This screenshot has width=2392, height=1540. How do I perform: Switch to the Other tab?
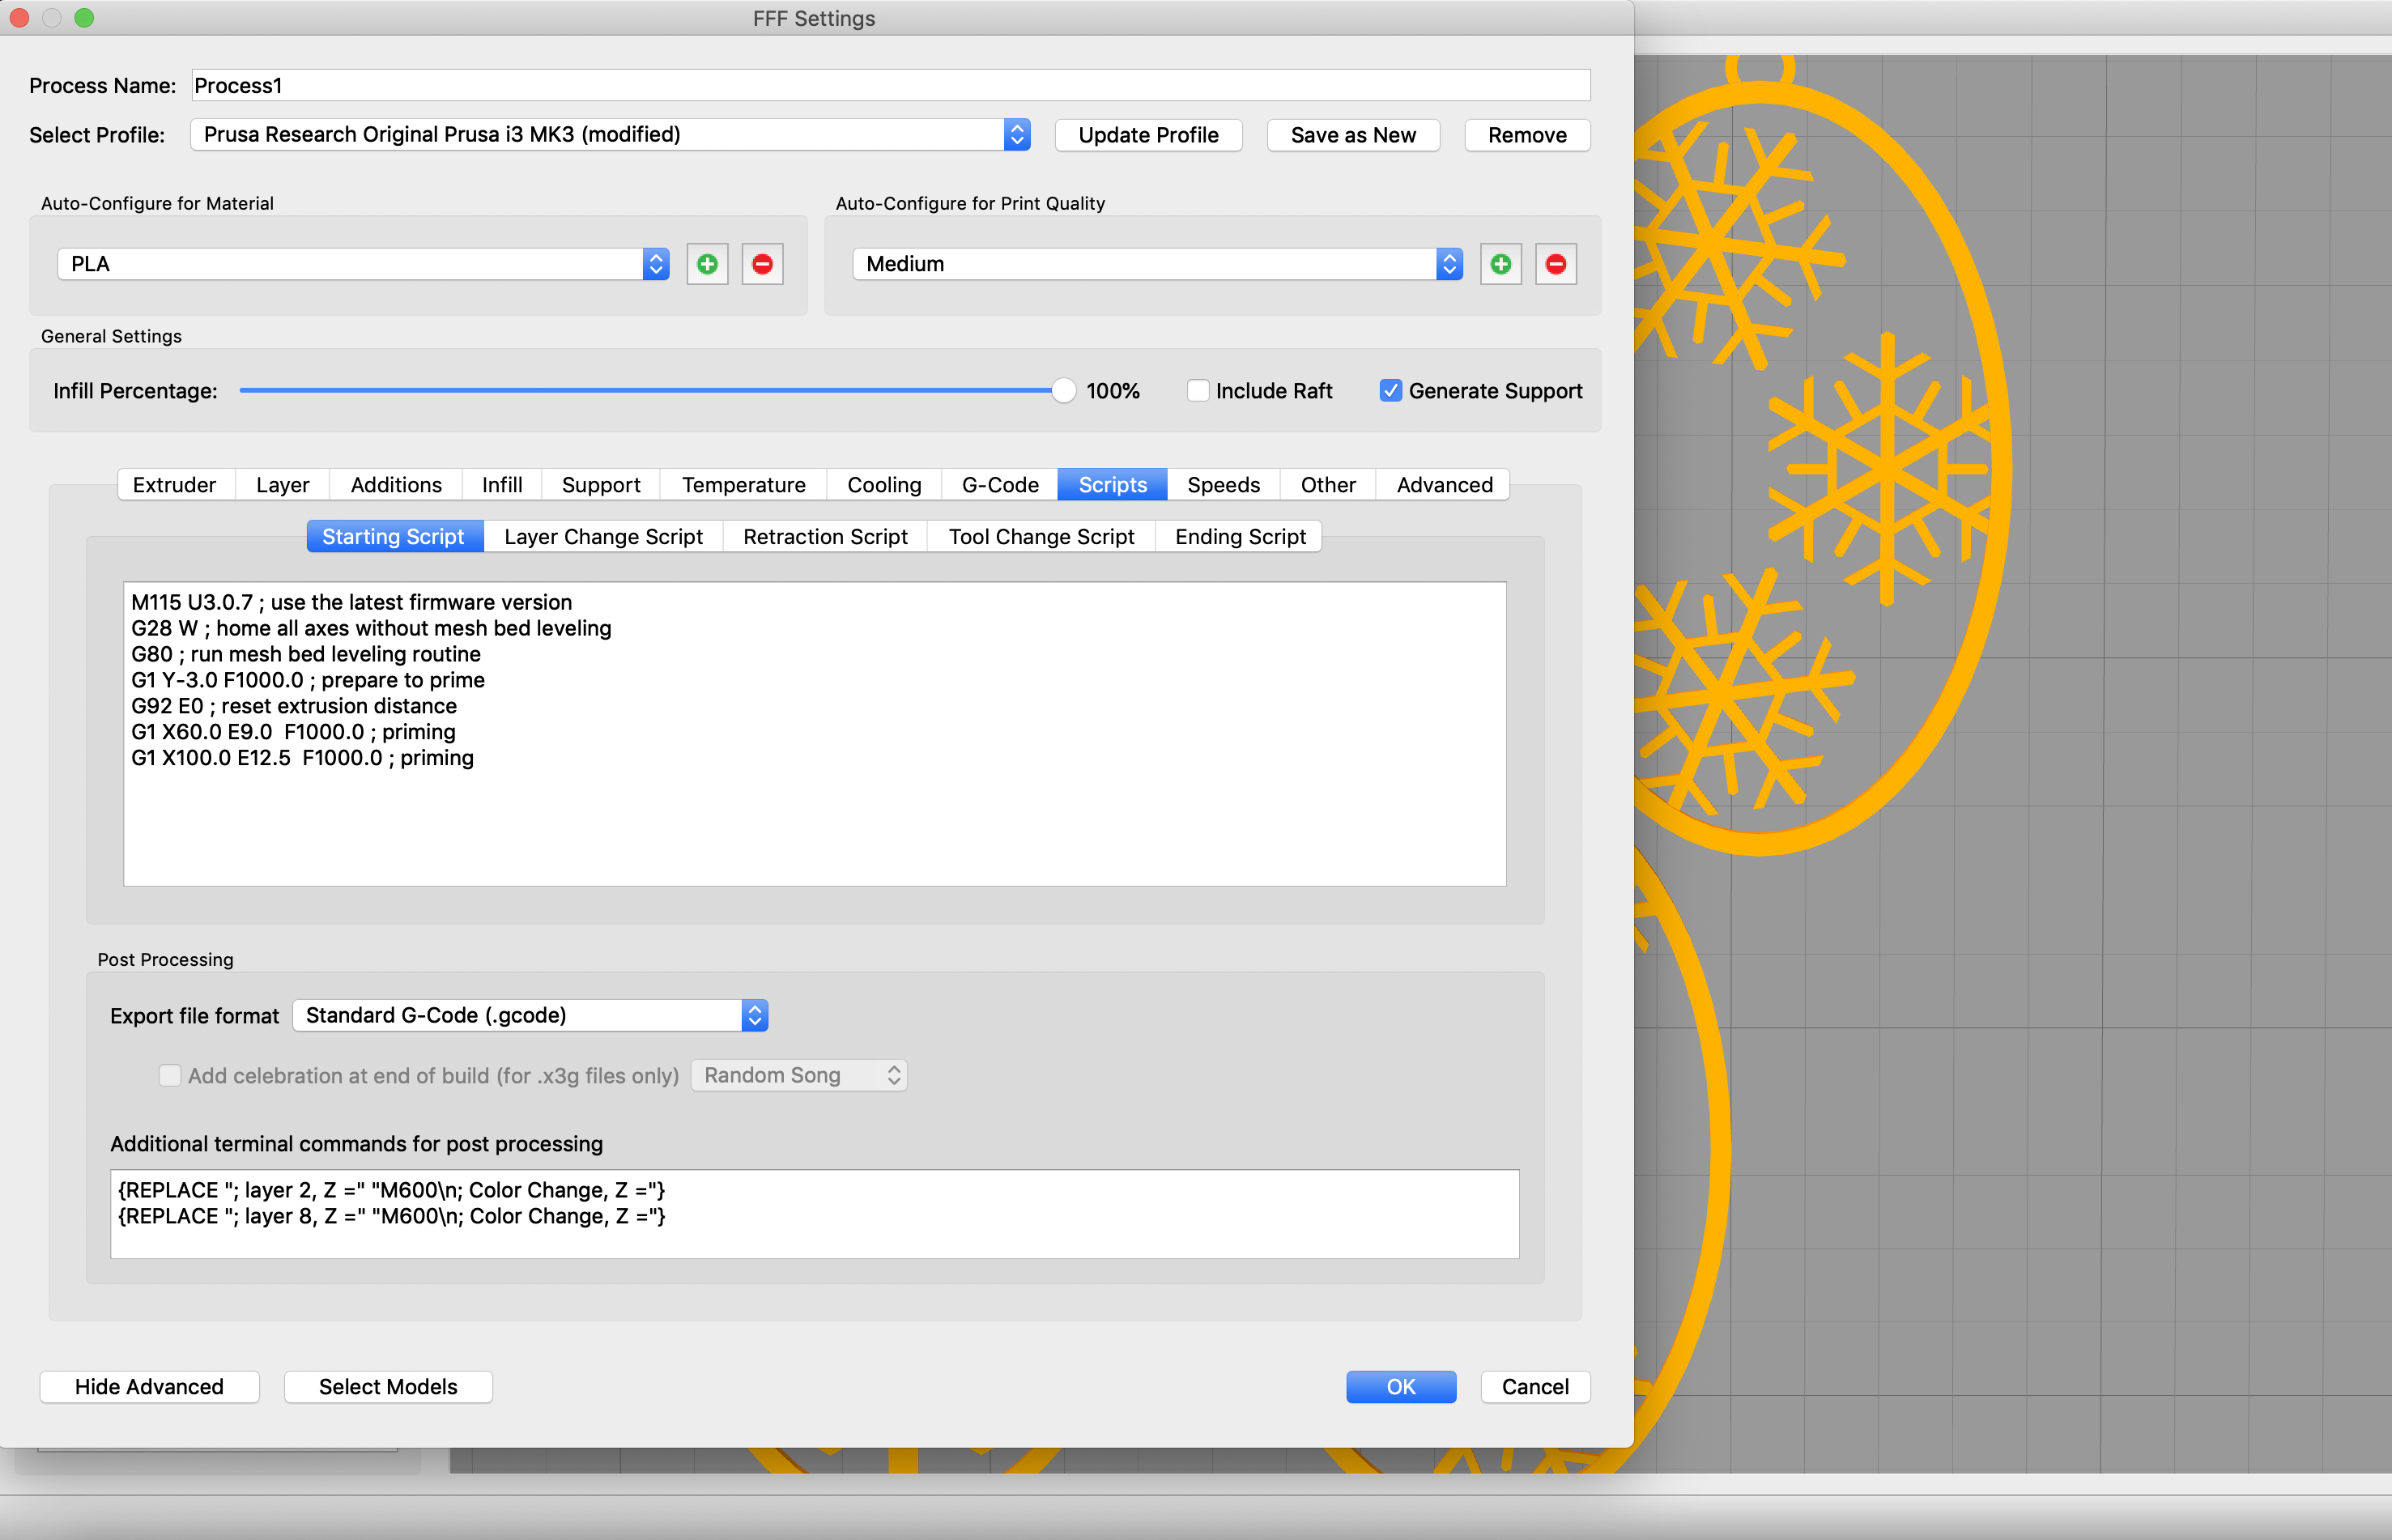coord(1328,485)
